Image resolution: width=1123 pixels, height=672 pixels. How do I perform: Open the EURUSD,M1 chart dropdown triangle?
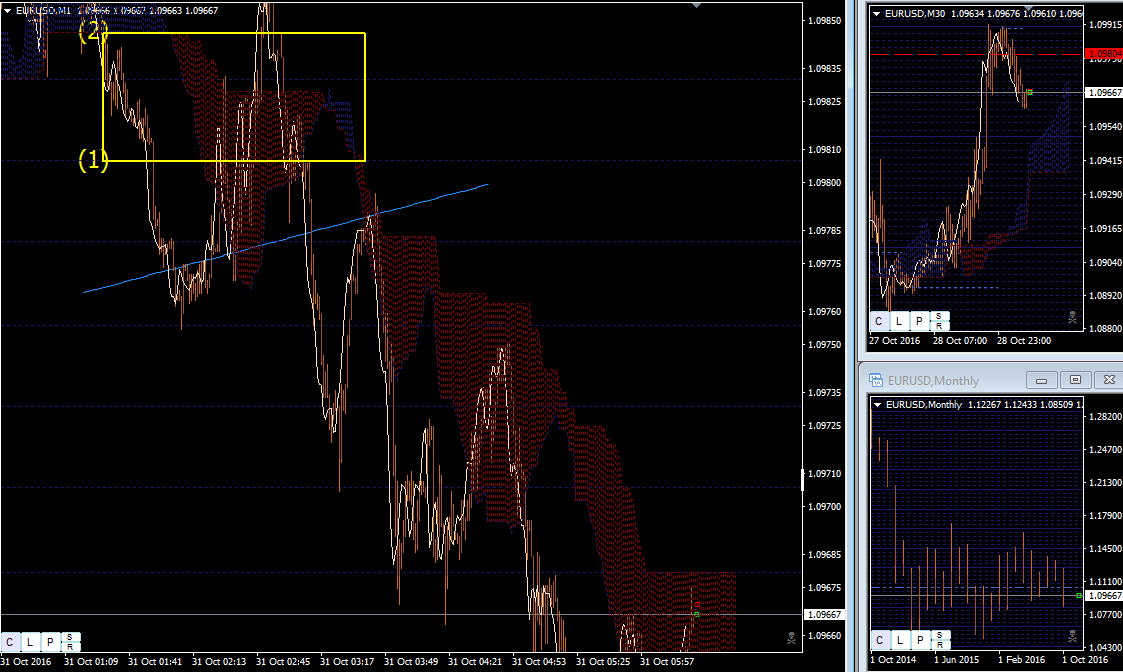(x=7, y=11)
